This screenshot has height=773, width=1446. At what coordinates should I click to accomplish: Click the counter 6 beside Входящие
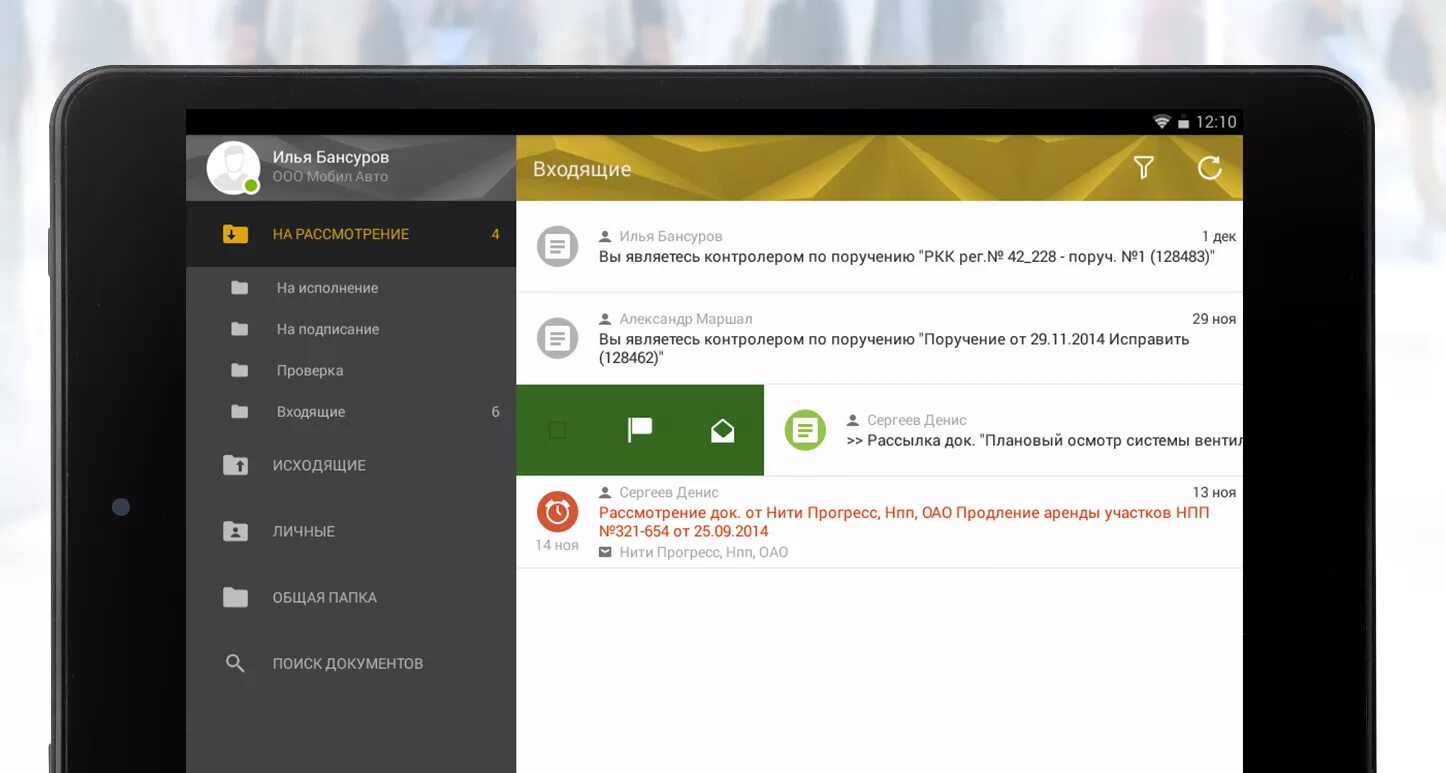click(495, 412)
